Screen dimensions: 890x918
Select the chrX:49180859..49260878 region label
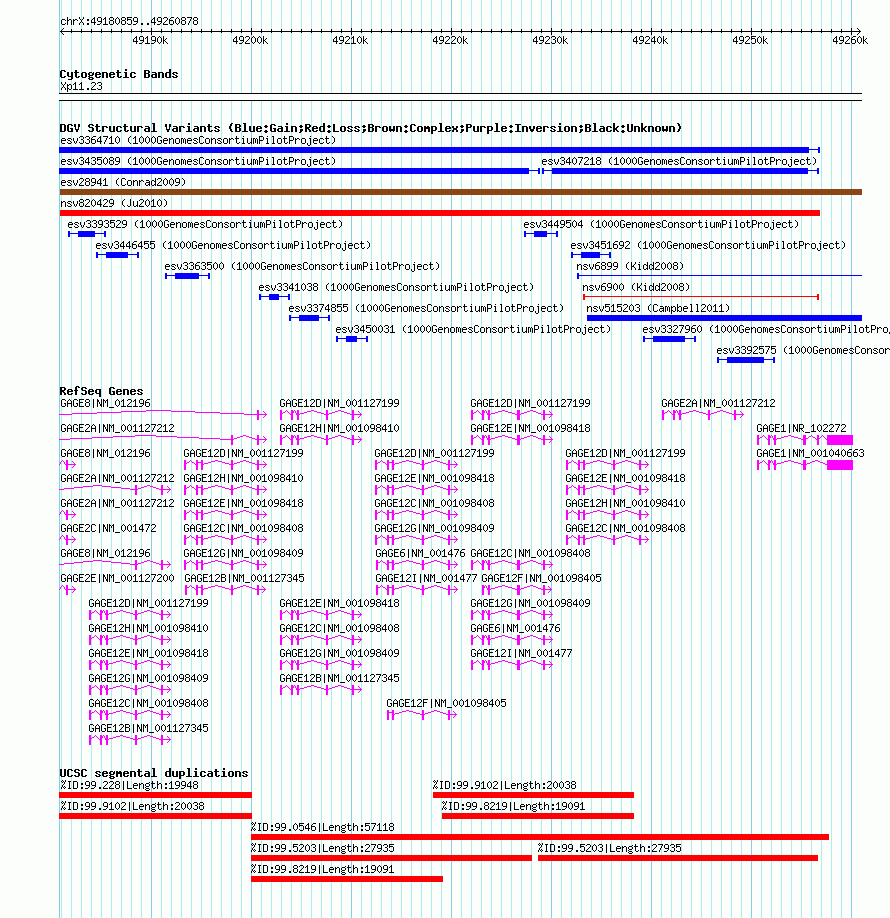coord(129,21)
